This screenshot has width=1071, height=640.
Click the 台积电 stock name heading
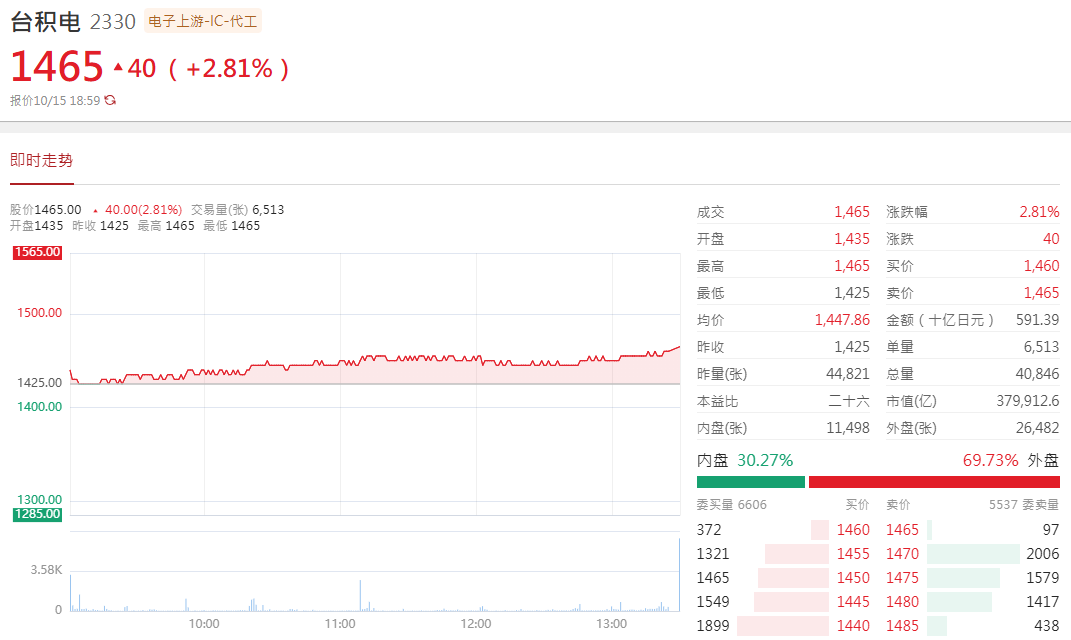[x=45, y=21]
